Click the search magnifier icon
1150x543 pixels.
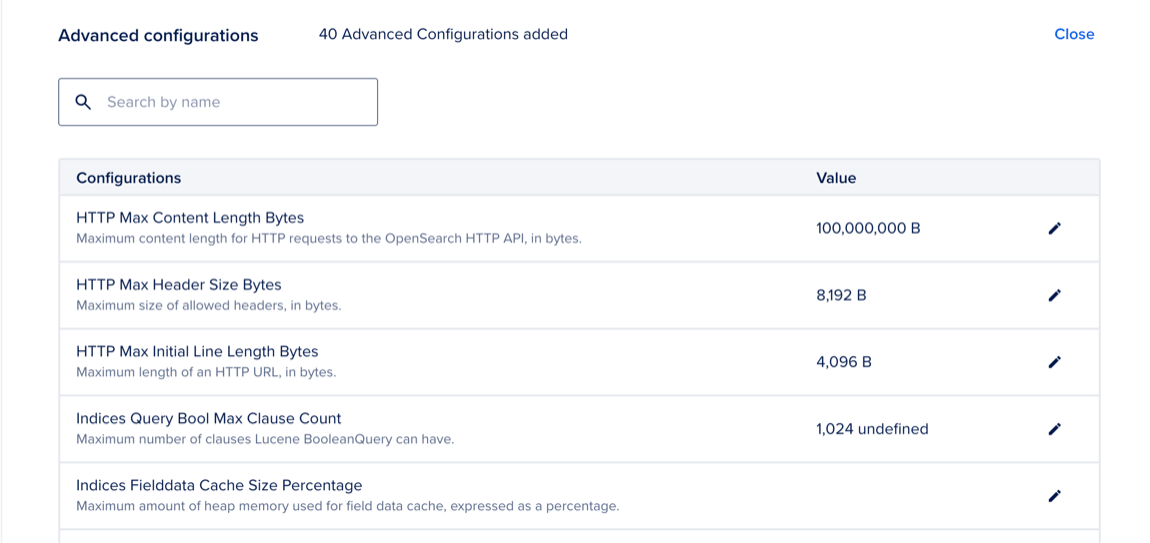click(84, 102)
